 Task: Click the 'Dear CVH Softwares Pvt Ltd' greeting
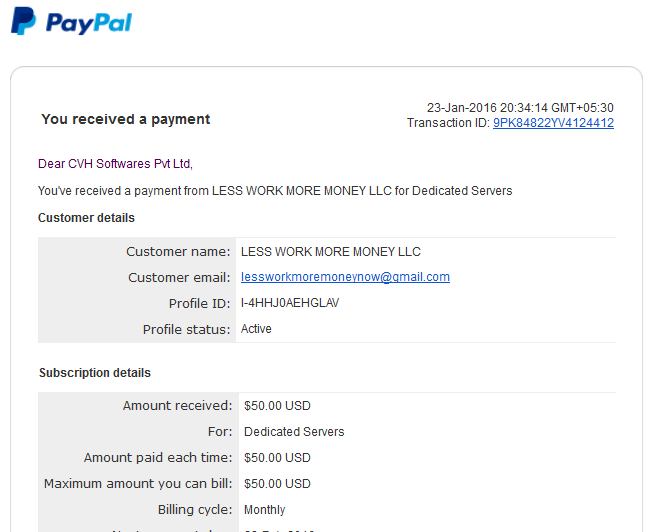click(x=115, y=164)
